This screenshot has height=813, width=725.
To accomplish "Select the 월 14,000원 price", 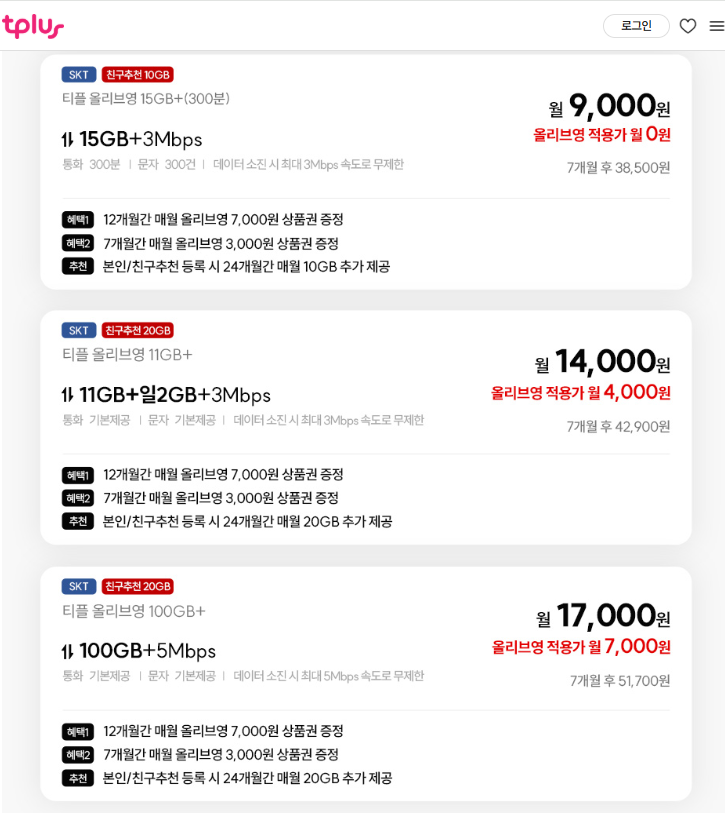I will 602,362.
